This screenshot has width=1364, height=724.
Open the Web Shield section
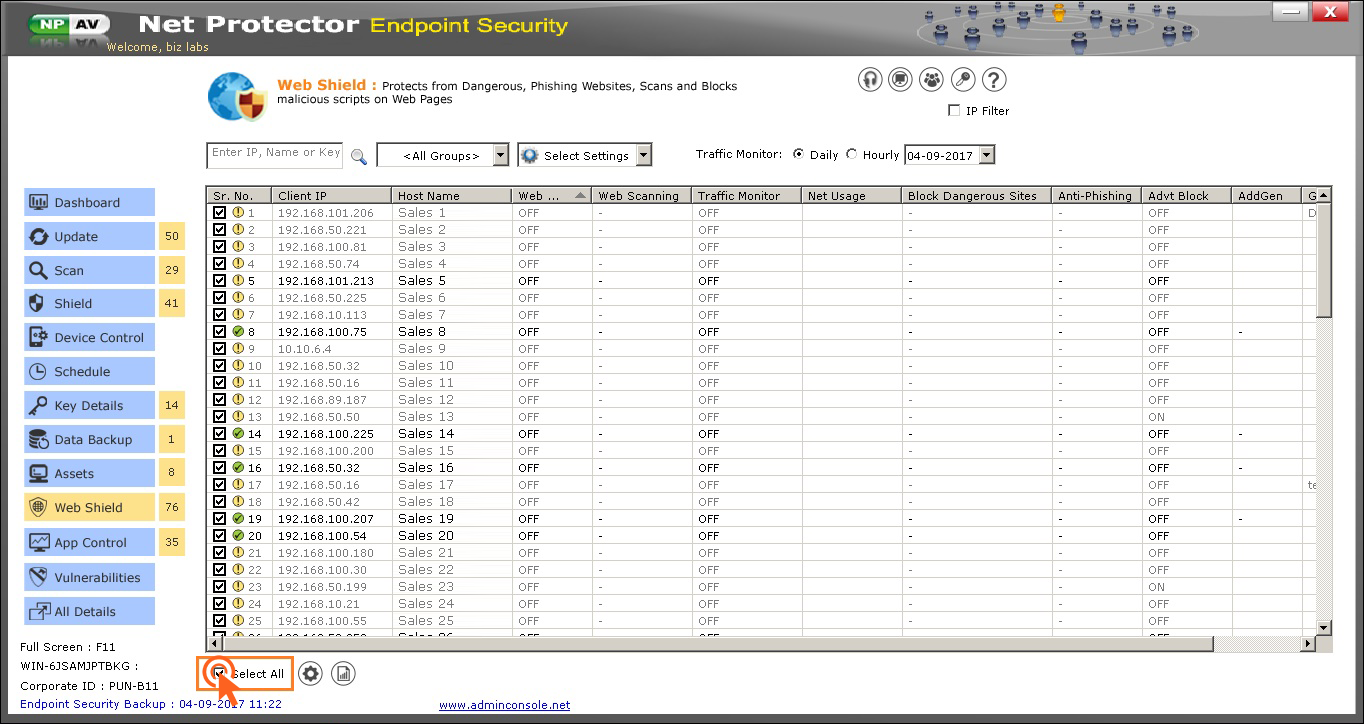pos(89,507)
